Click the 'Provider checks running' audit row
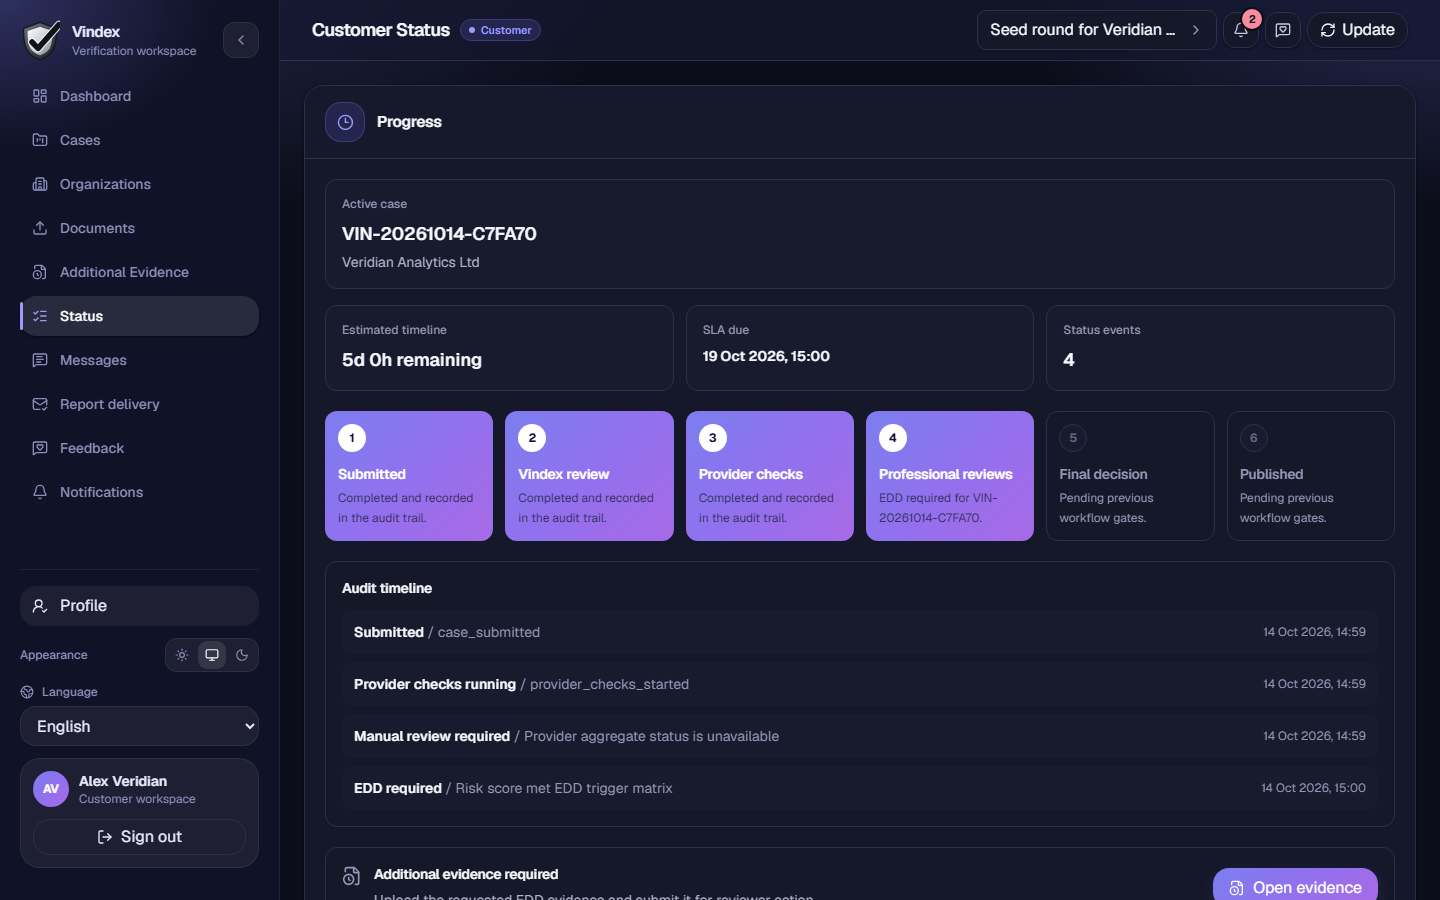The width and height of the screenshot is (1440, 900). 860,684
